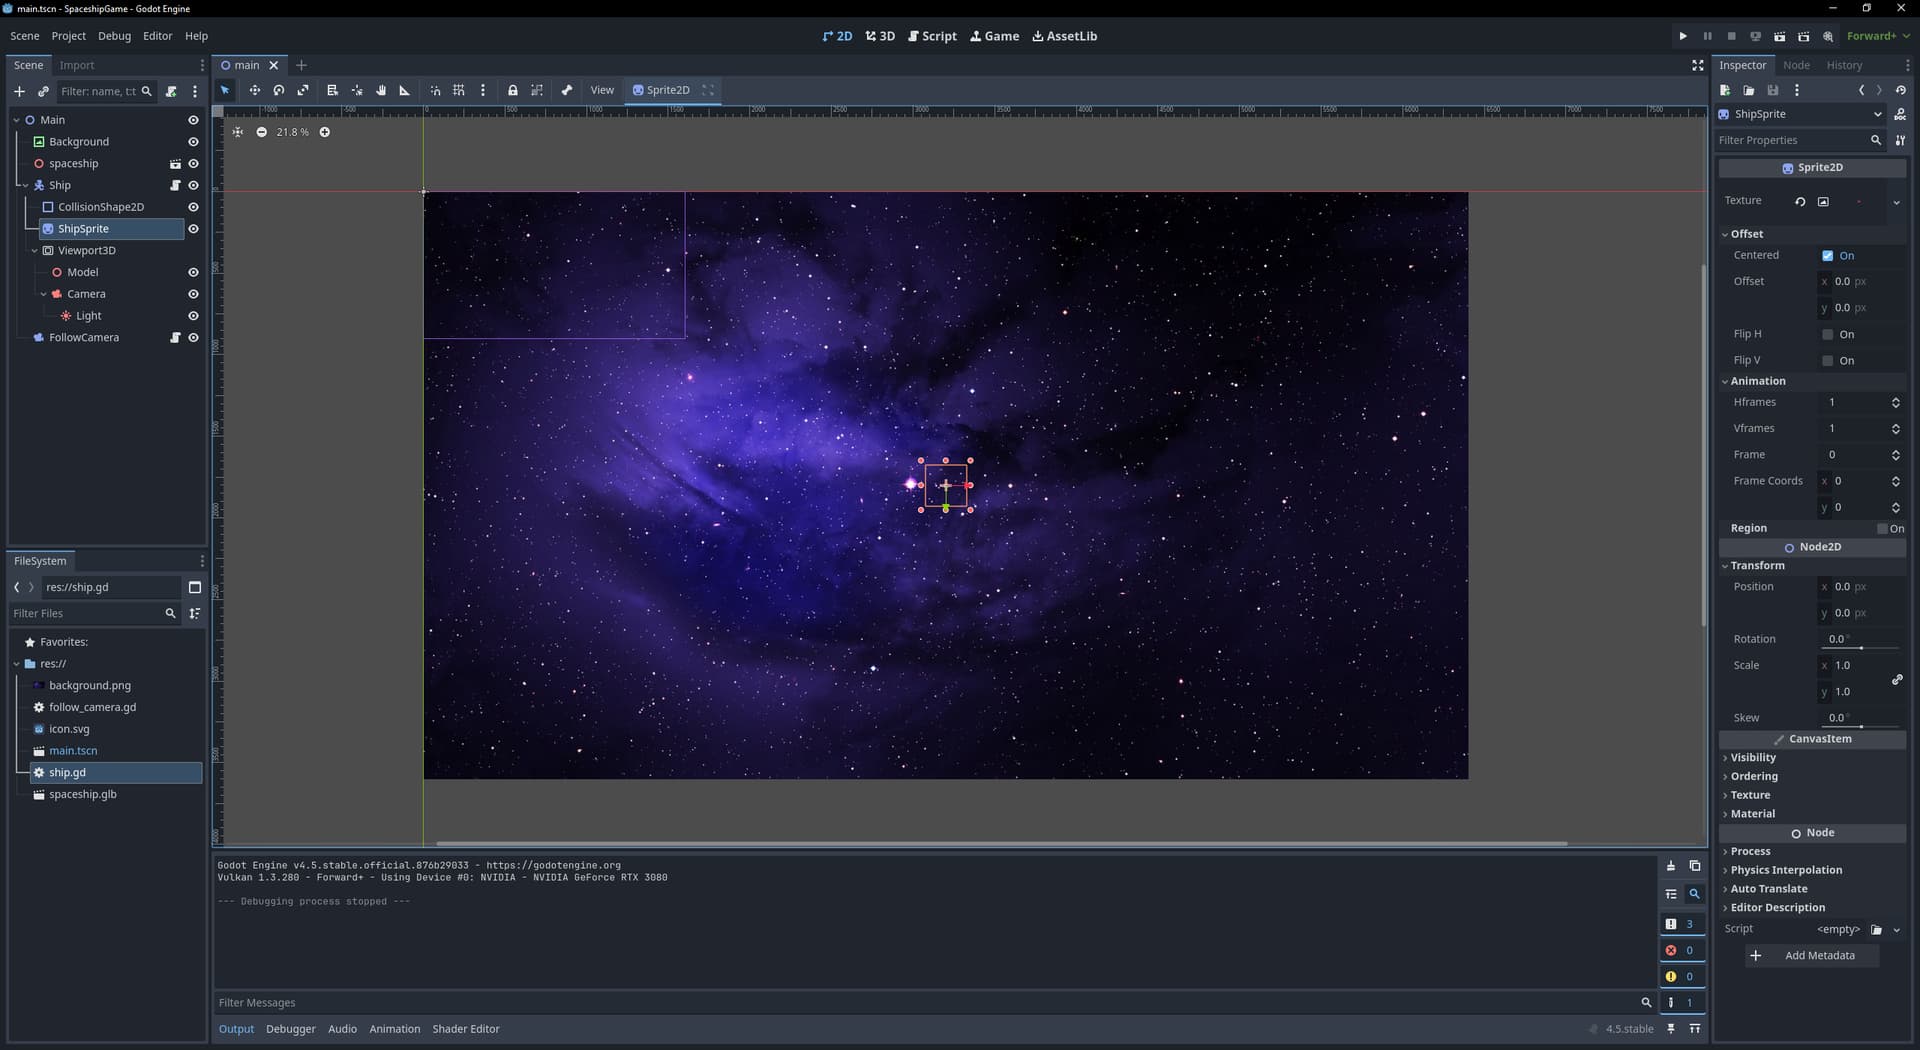Run the current scene from toolbar
Viewport: 1920px width, 1050px height.
pyautogui.click(x=1780, y=36)
